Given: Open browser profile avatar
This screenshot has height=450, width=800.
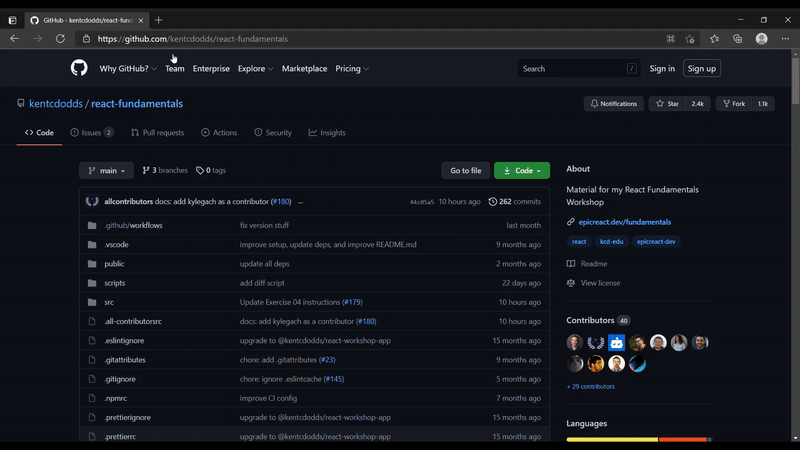Looking at the screenshot, I should tap(762, 39).
